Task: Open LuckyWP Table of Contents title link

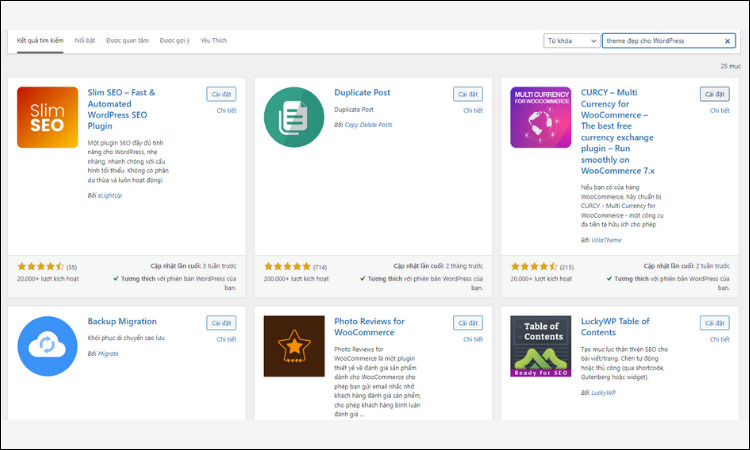Action: click(x=615, y=327)
